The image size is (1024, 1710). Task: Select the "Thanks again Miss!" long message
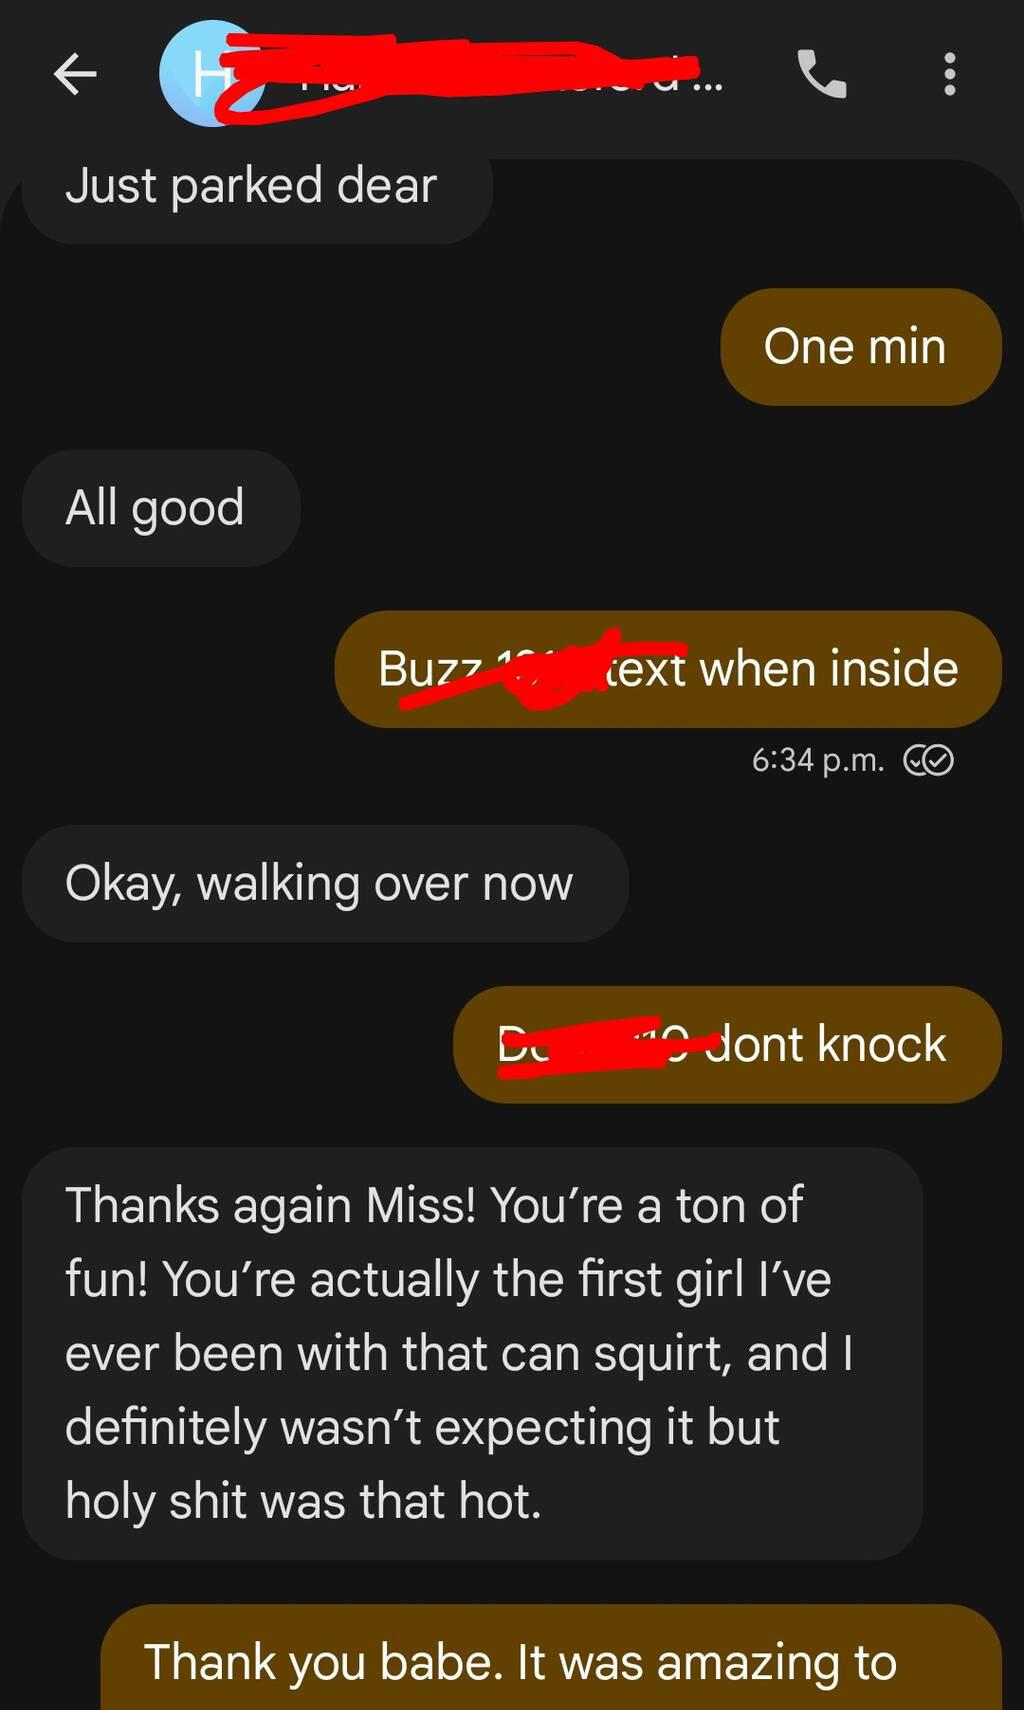(x=472, y=1354)
